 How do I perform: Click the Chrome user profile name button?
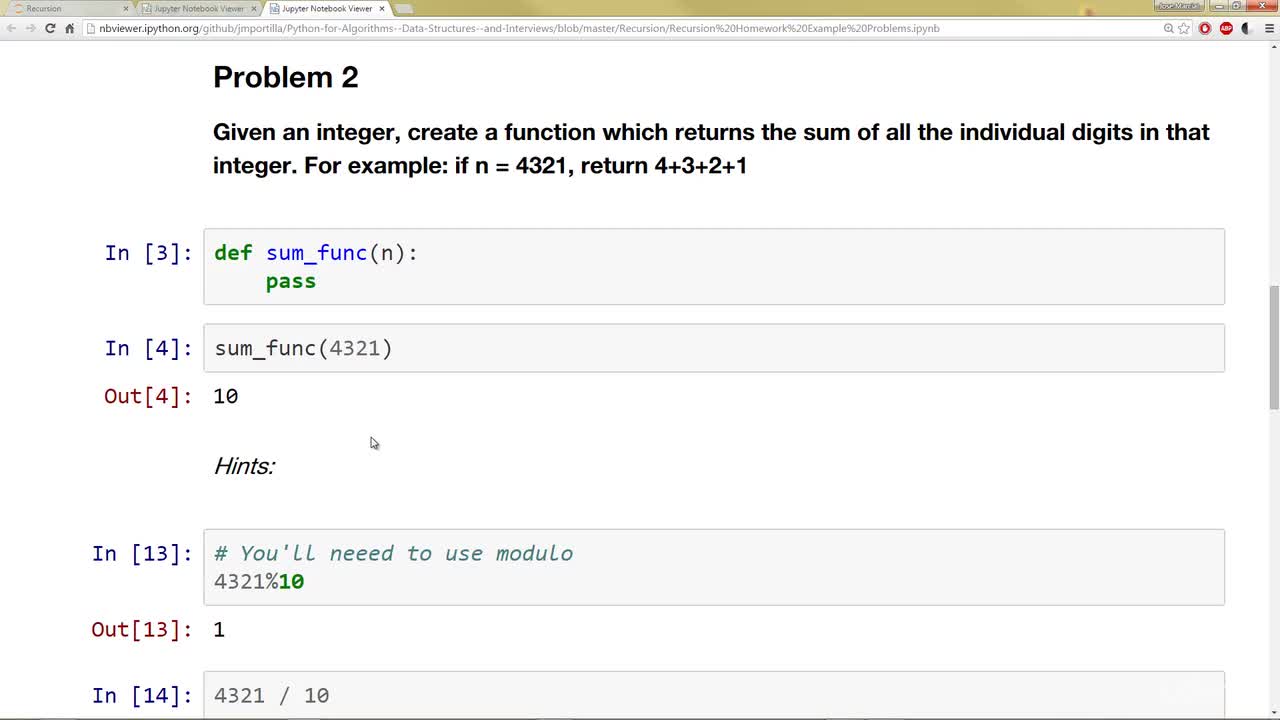click(1178, 6)
